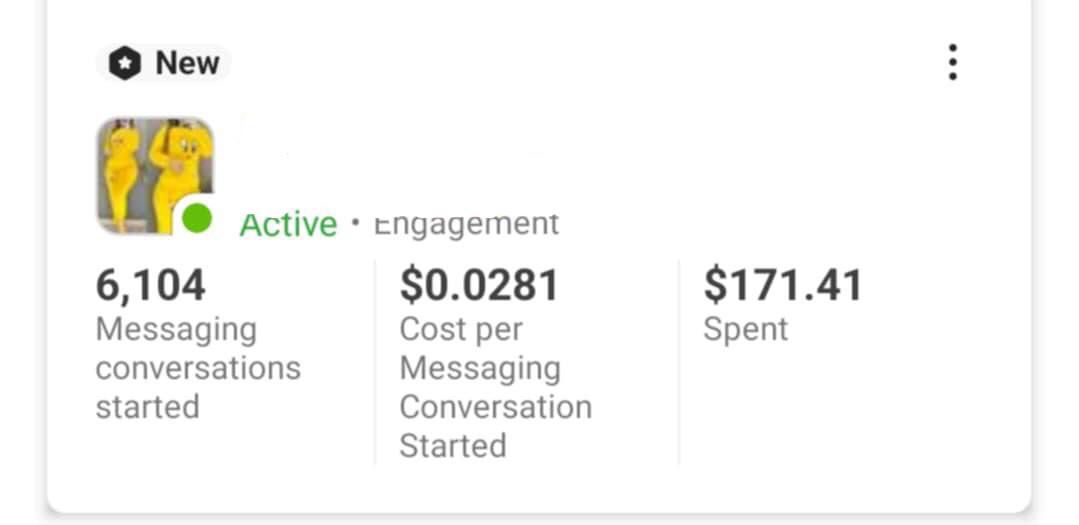Click the $171.41 amount

point(782,285)
